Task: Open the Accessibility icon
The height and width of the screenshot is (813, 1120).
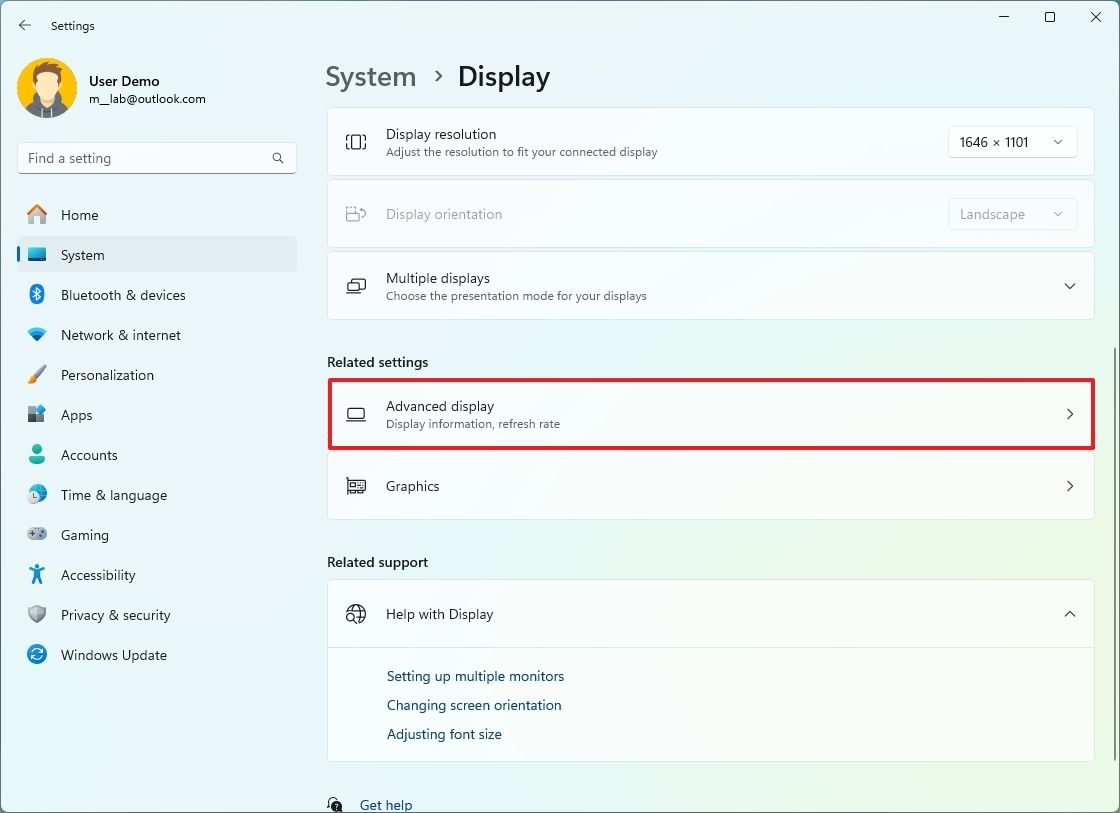Action: coord(37,575)
